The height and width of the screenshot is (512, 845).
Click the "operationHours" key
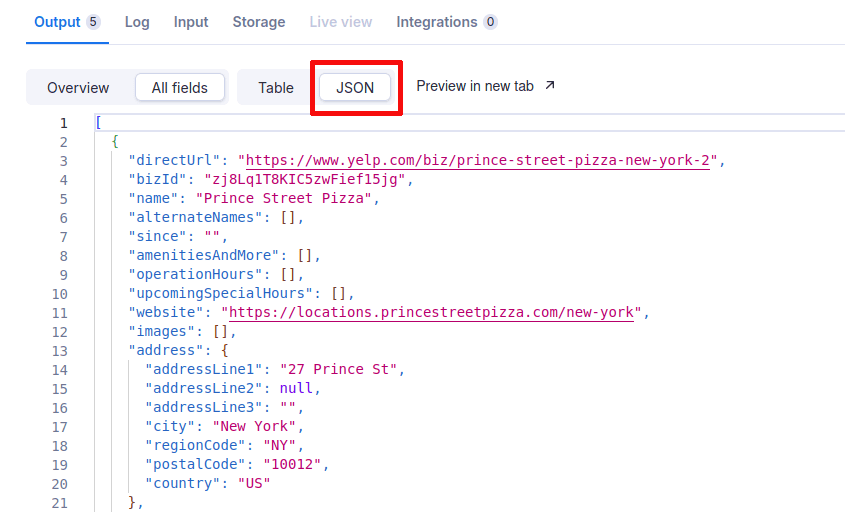coord(195,274)
